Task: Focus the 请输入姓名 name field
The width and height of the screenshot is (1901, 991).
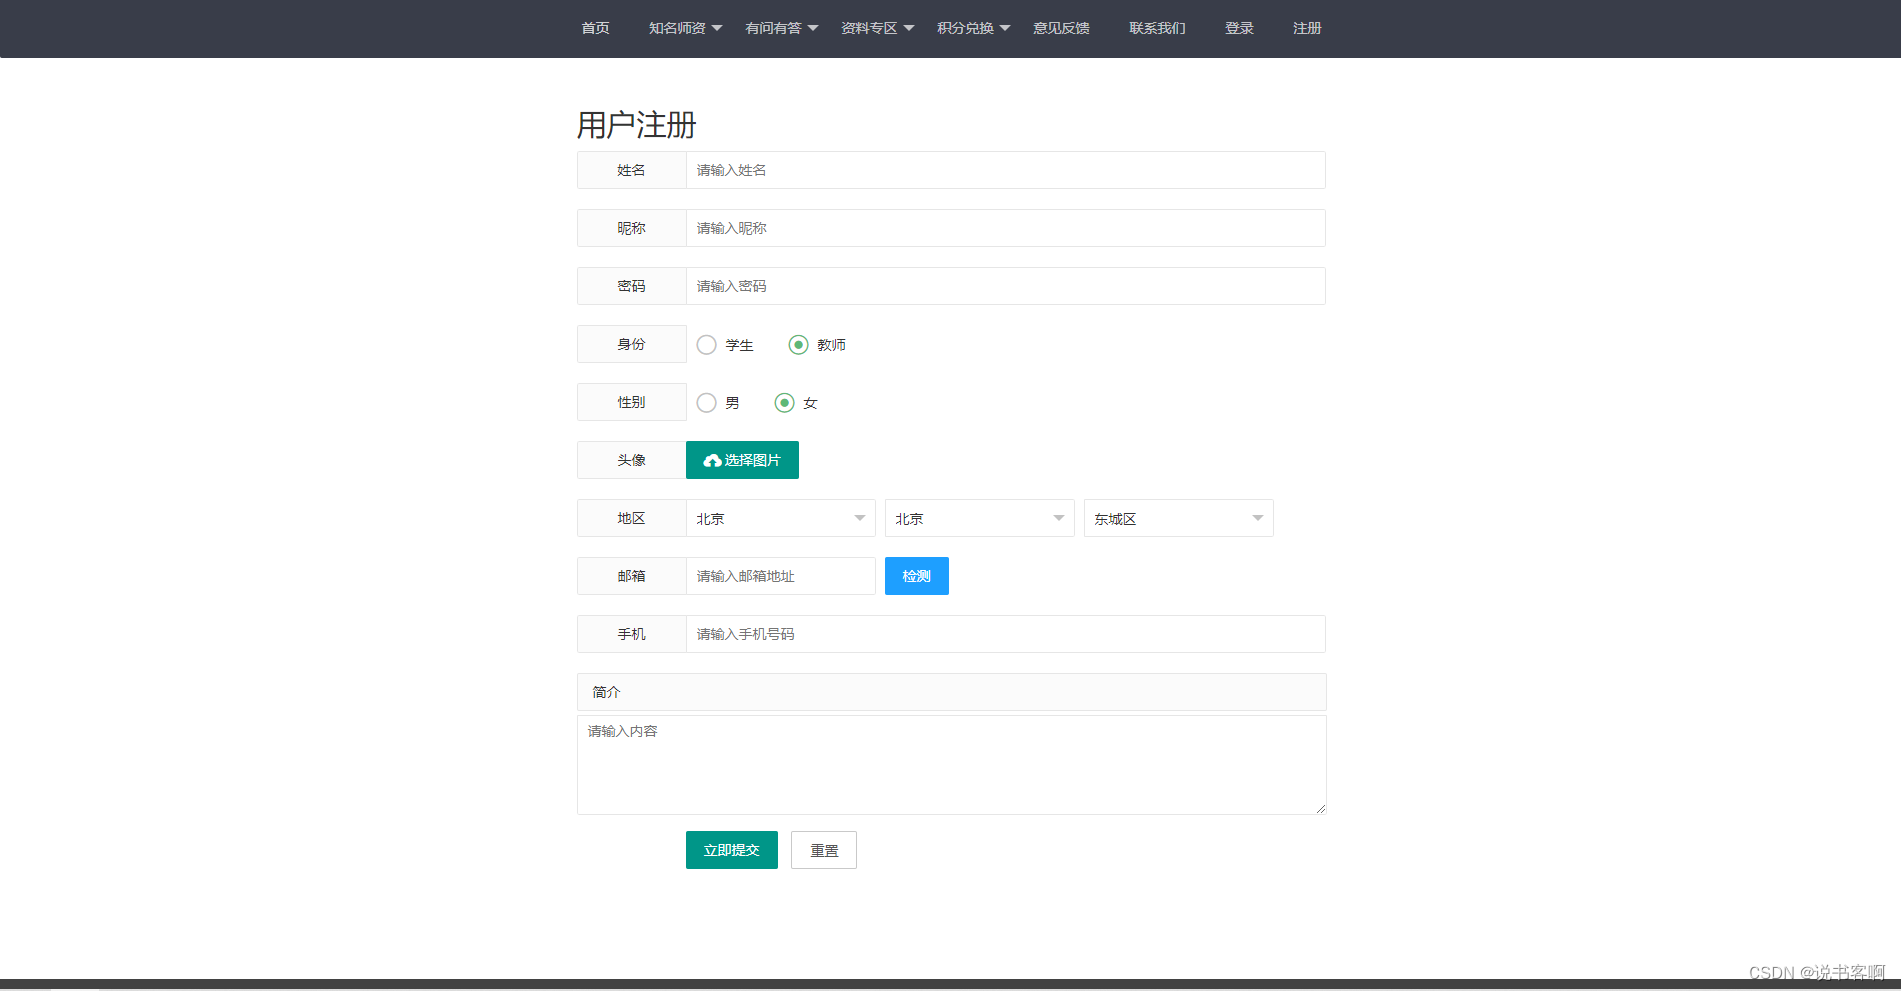Action: 1006,170
